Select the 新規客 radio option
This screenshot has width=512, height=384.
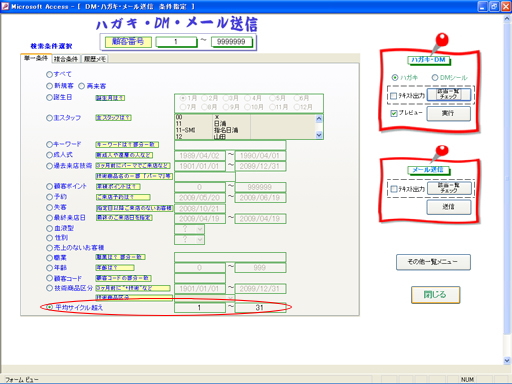point(49,86)
